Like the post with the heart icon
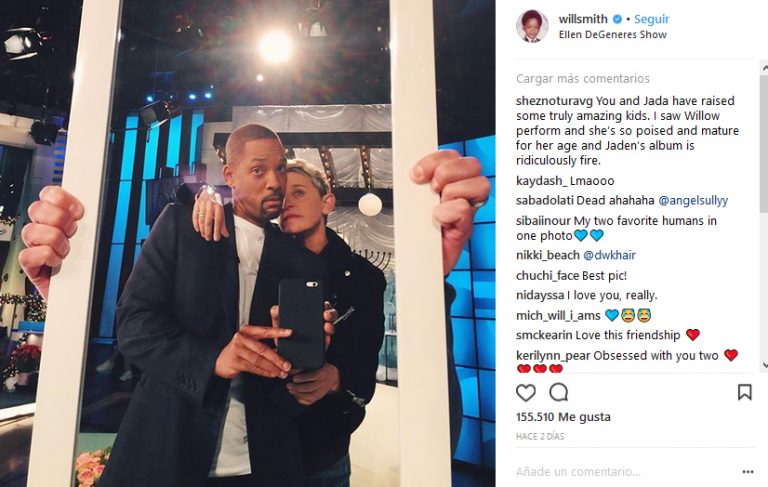Viewport: 768px width, 487px height. click(x=526, y=392)
